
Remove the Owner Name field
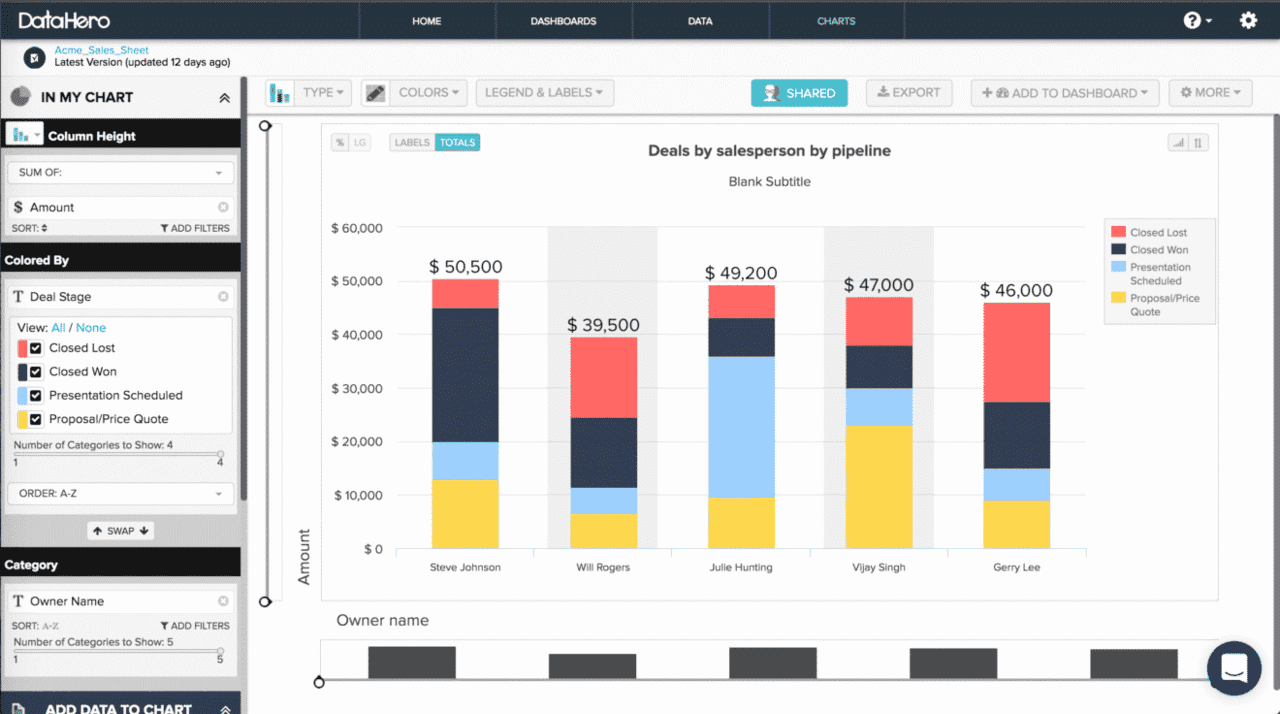click(223, 601)
